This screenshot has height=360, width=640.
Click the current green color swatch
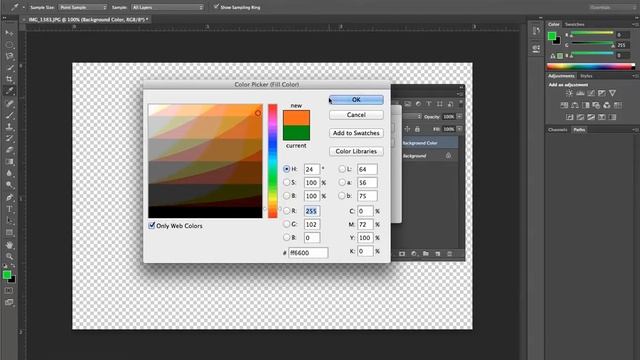pyautogui.click(x=296, y=133)
